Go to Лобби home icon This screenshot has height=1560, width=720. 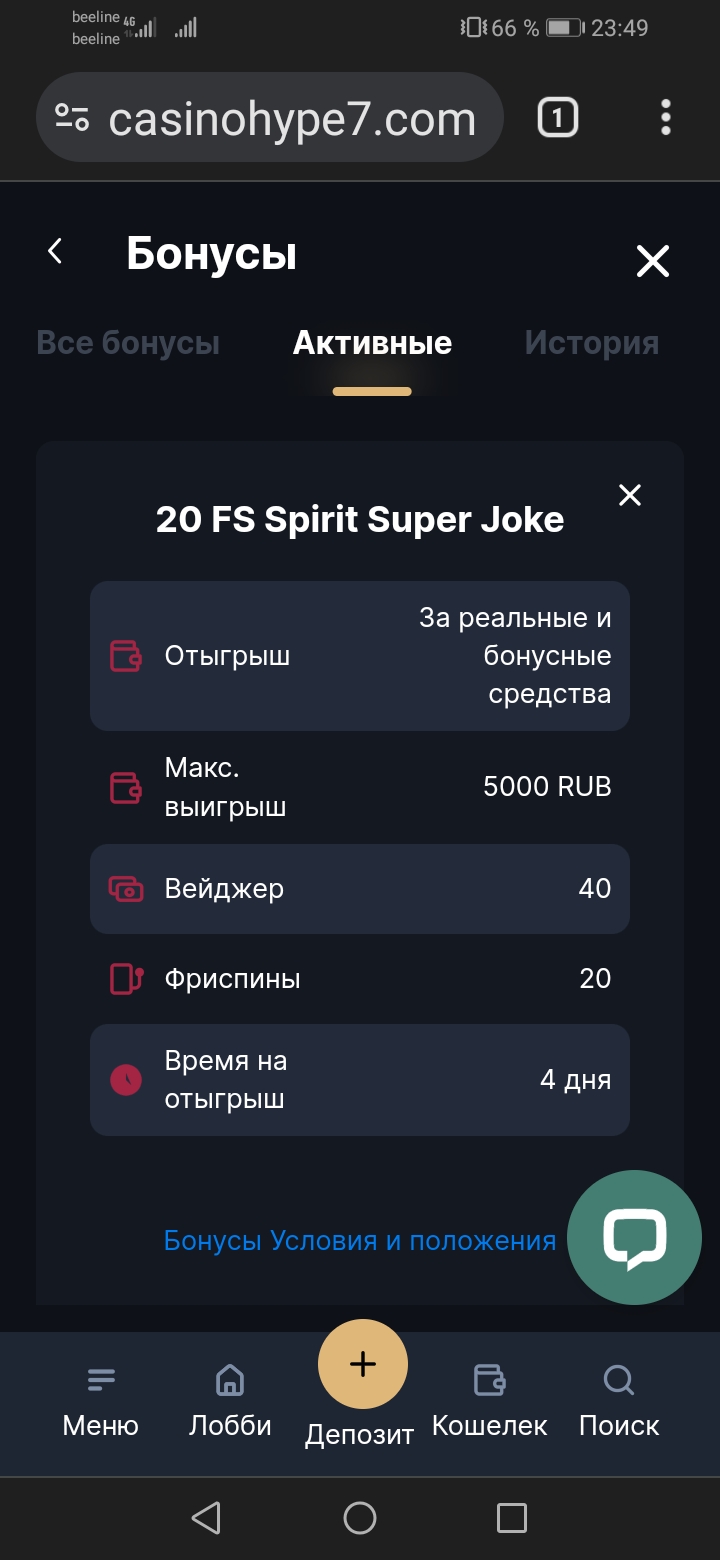(x=230, y=1402)
